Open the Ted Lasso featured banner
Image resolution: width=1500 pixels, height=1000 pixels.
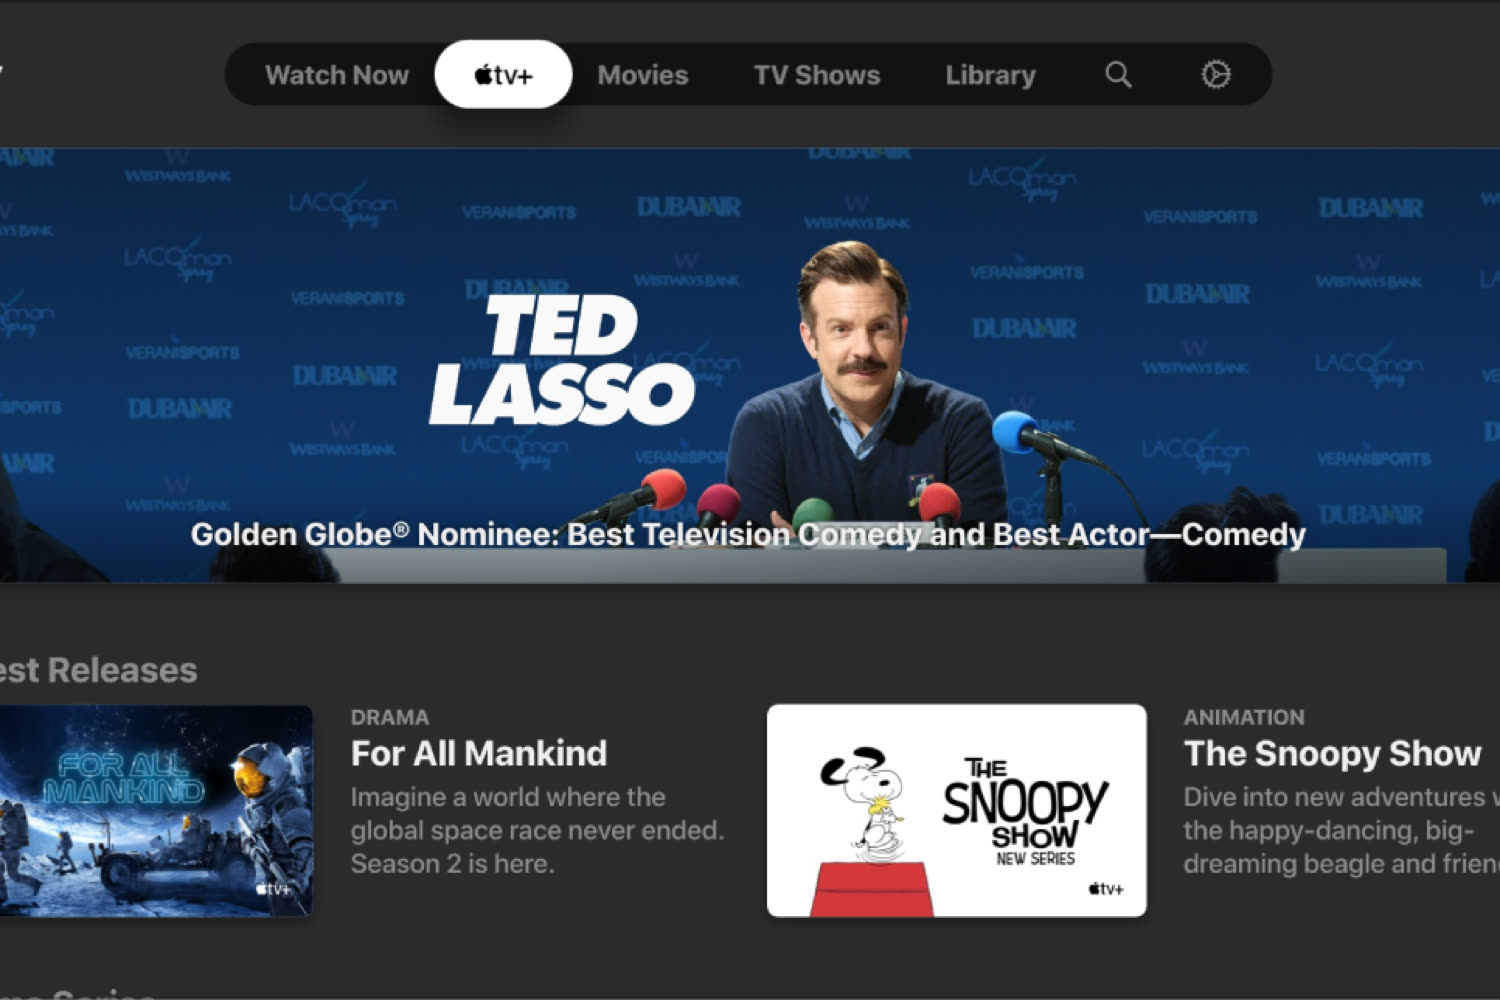pos(750,365)
